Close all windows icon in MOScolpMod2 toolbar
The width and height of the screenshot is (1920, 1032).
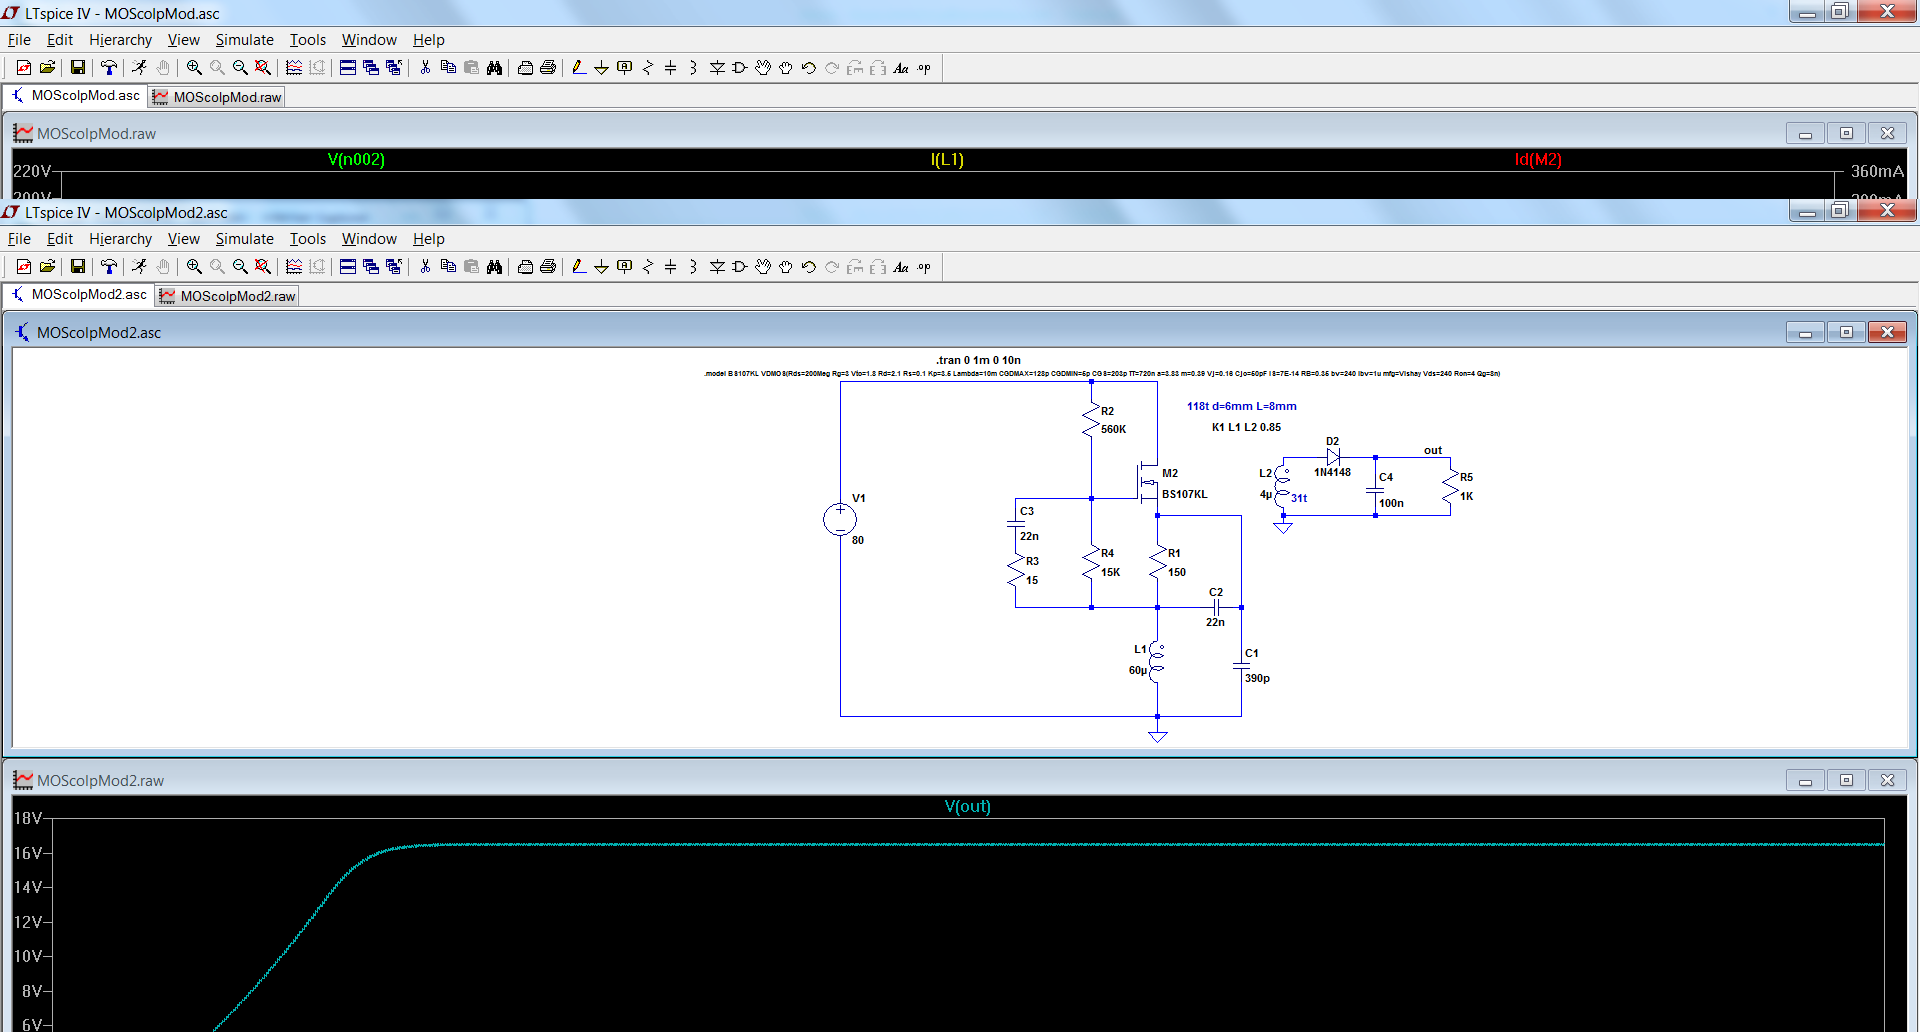tap(394, 267)
